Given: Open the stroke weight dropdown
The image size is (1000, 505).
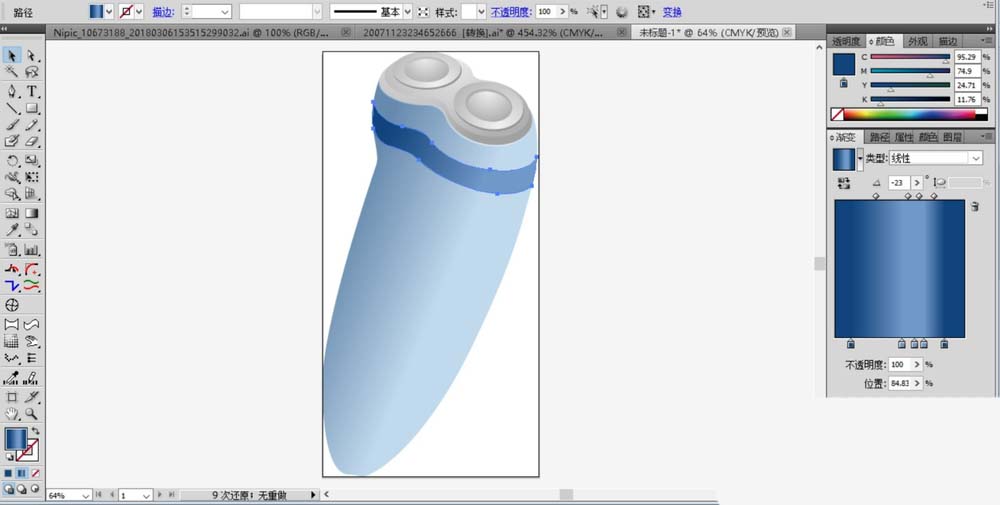Looking at the screenshot, I should coord(224,11).
